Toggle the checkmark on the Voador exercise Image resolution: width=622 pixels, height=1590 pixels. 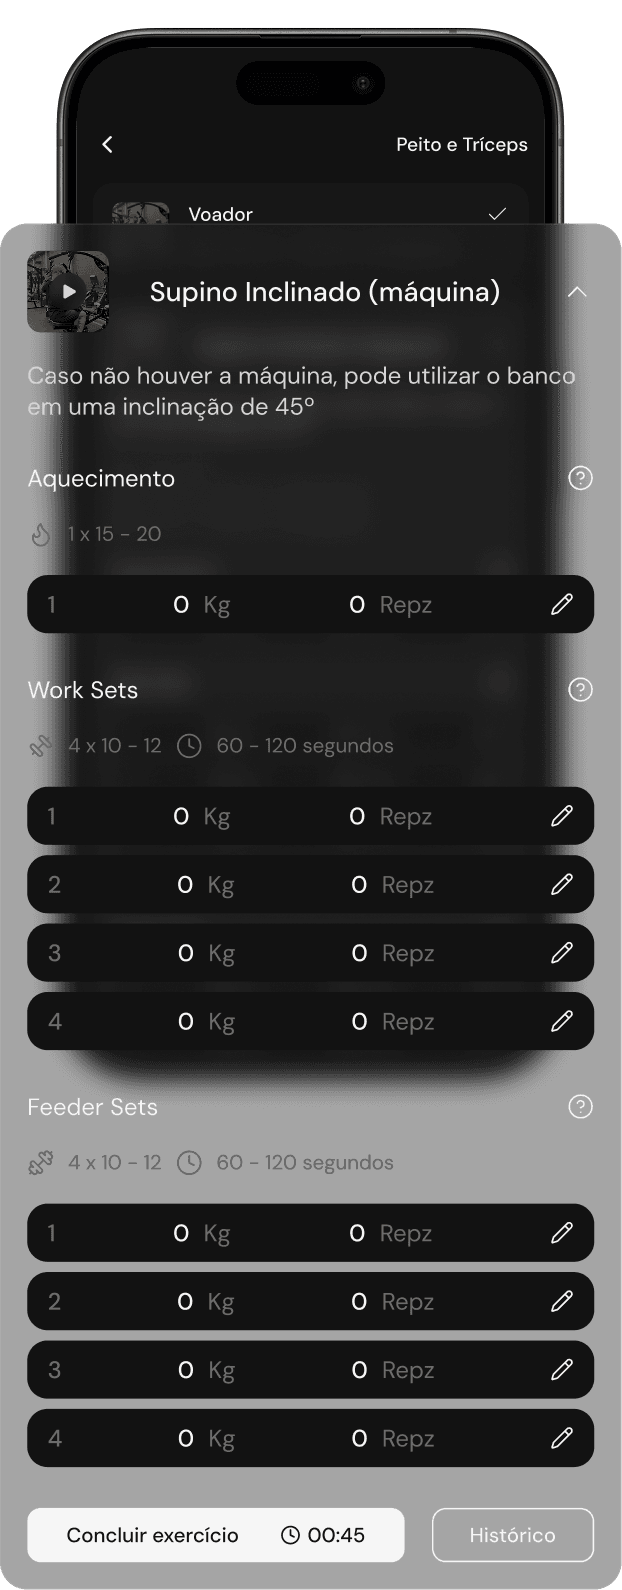point(497,213)
